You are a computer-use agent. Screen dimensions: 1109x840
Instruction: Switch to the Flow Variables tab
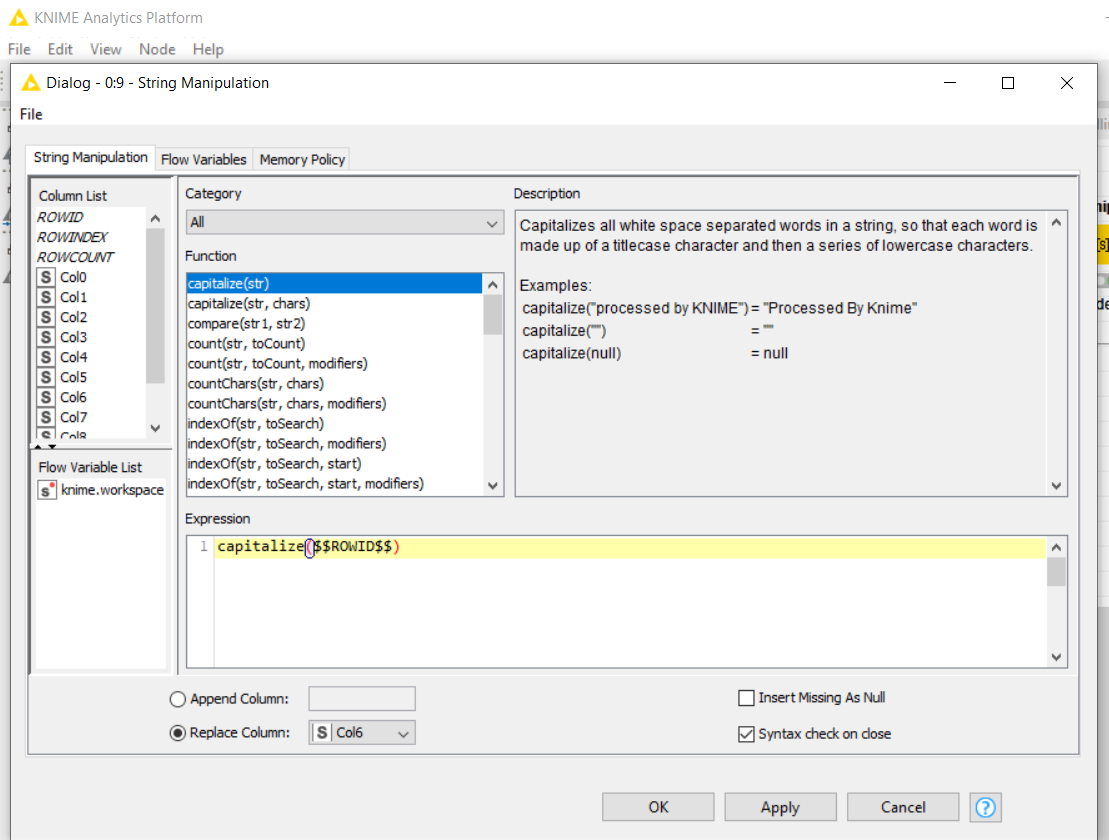coord(203,159)
